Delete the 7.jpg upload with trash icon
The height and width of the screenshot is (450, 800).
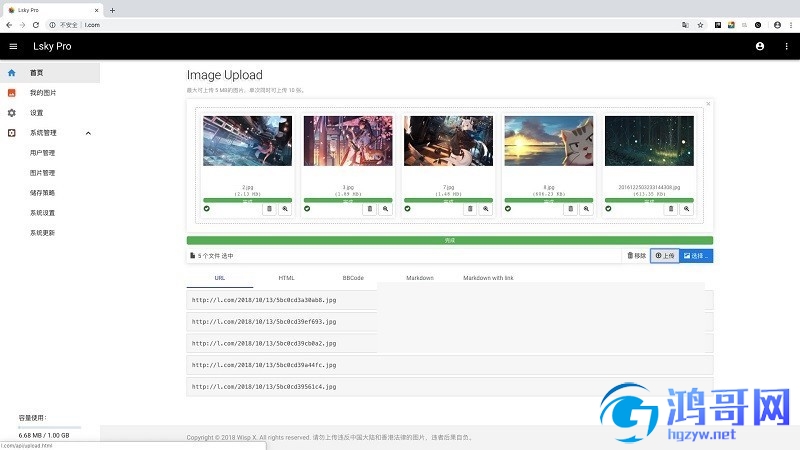[x=470, y=209]
